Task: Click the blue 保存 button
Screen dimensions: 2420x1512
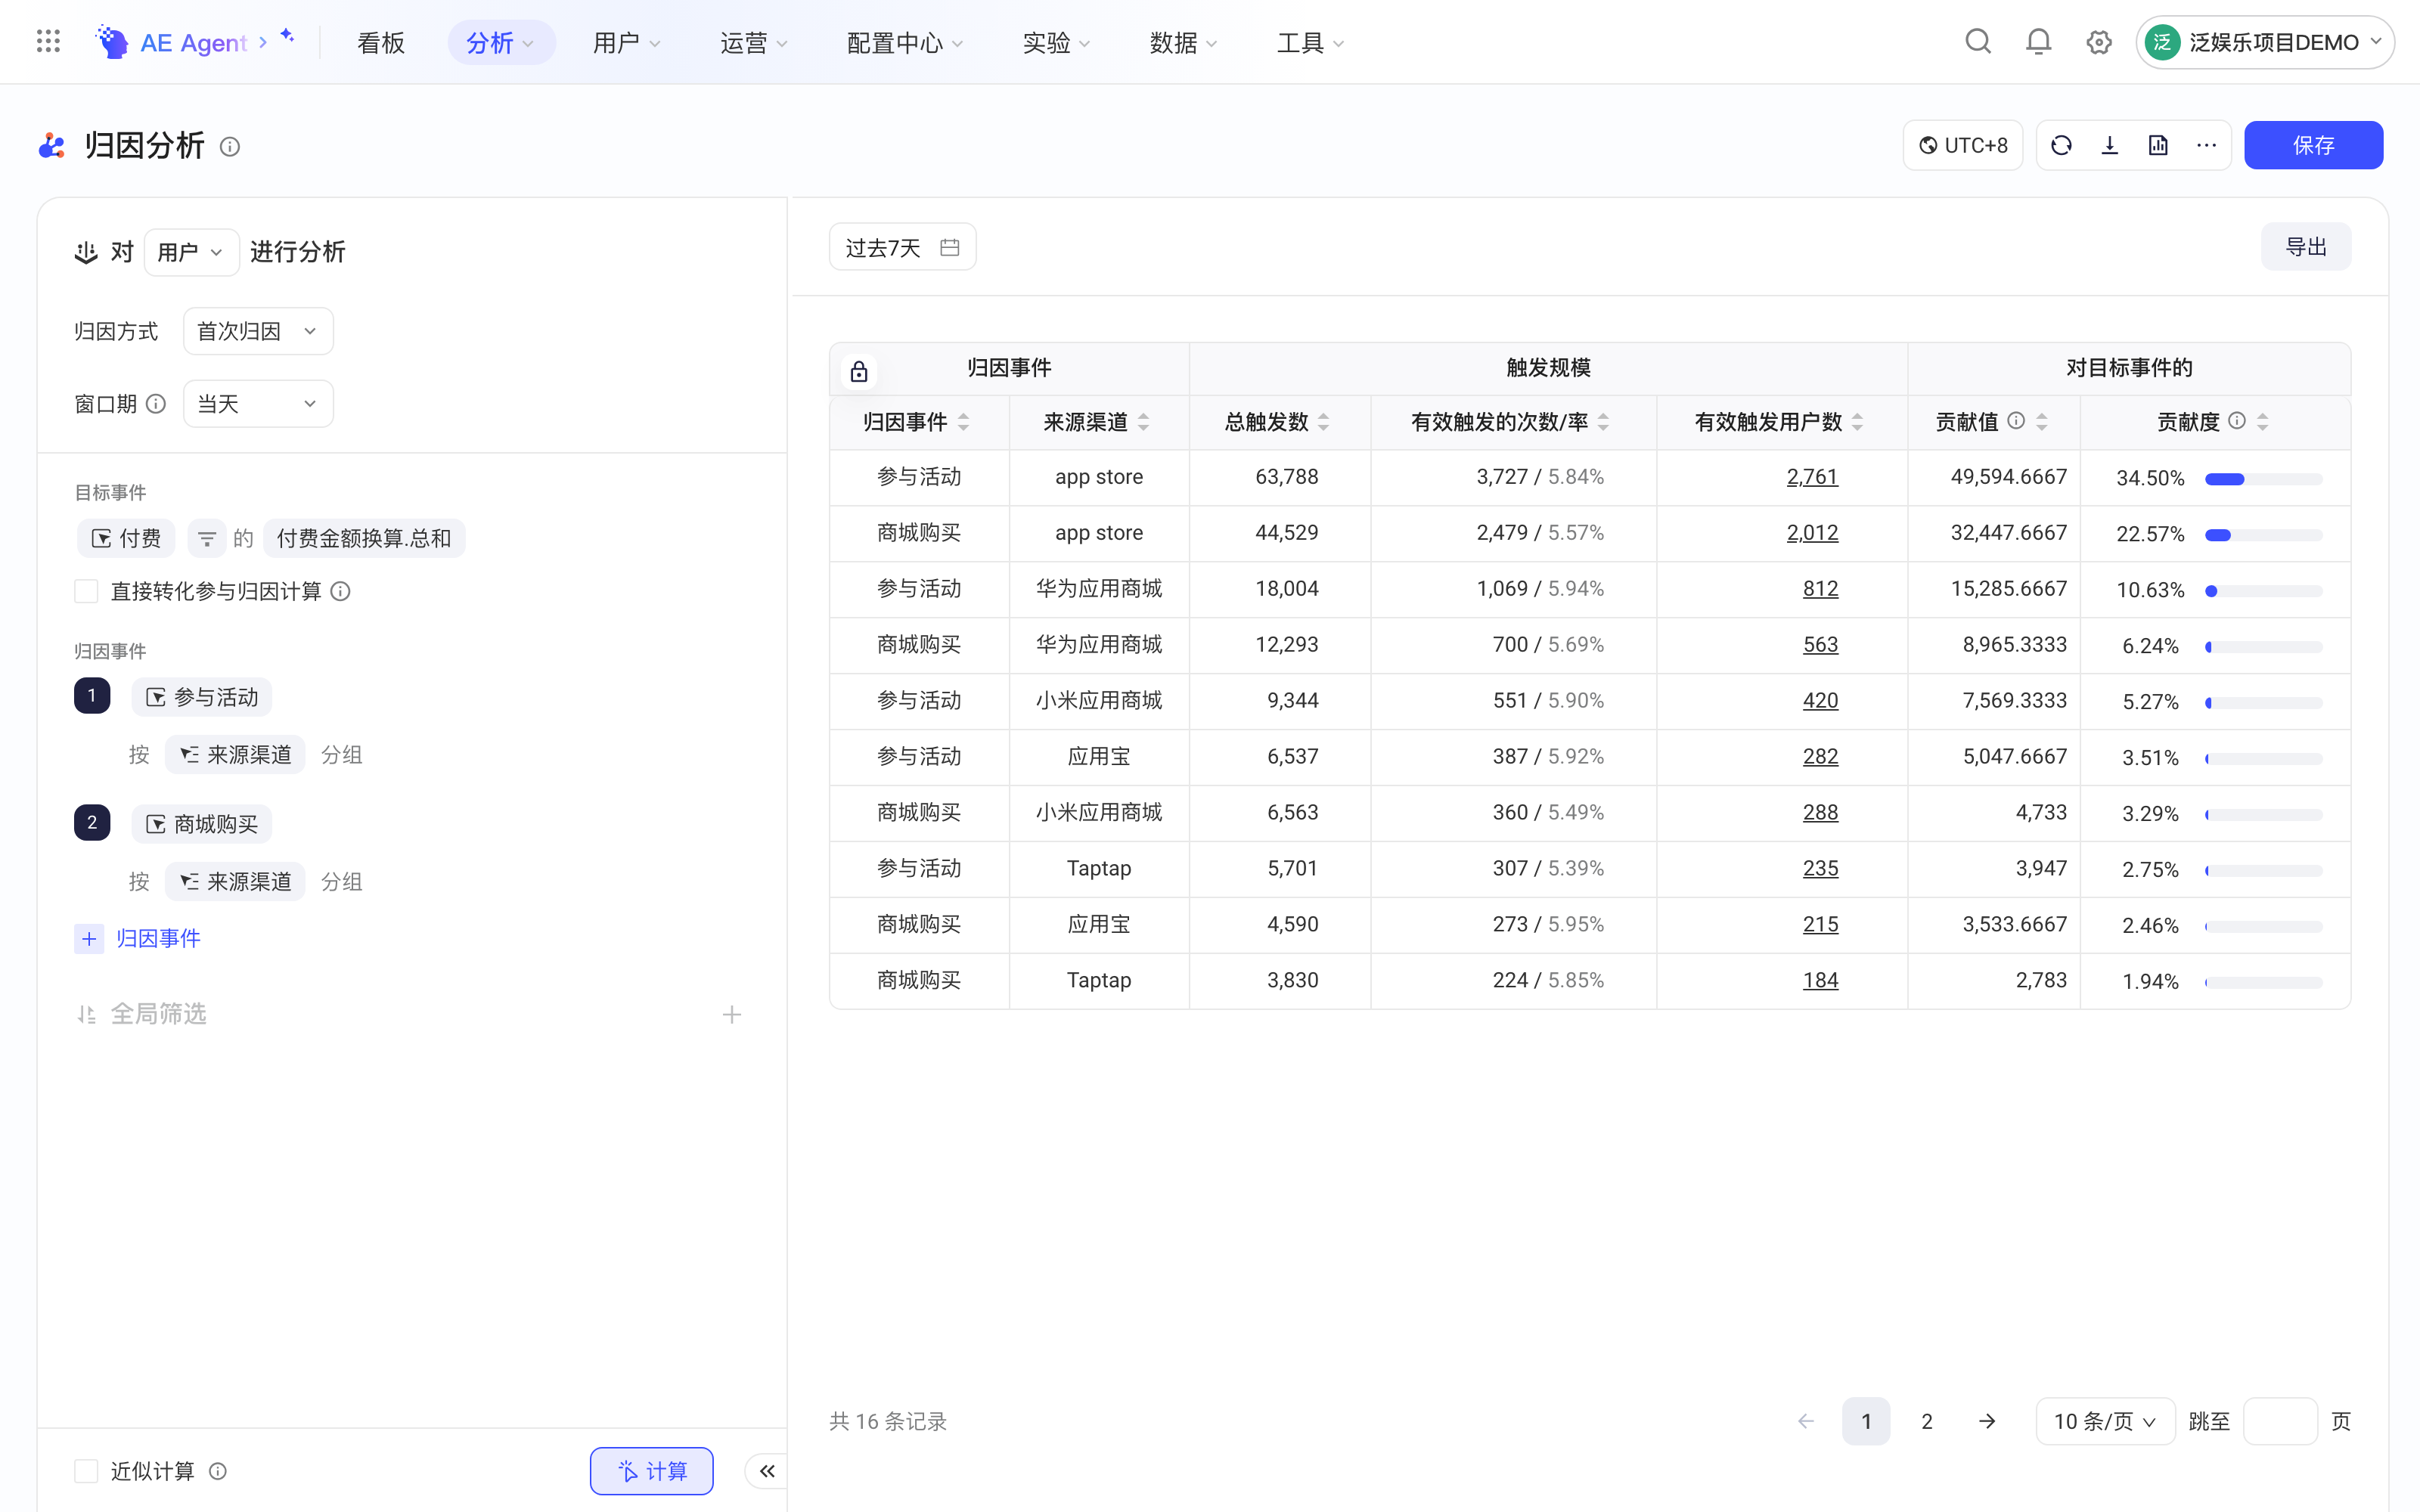Action: tap(2313, 145)
